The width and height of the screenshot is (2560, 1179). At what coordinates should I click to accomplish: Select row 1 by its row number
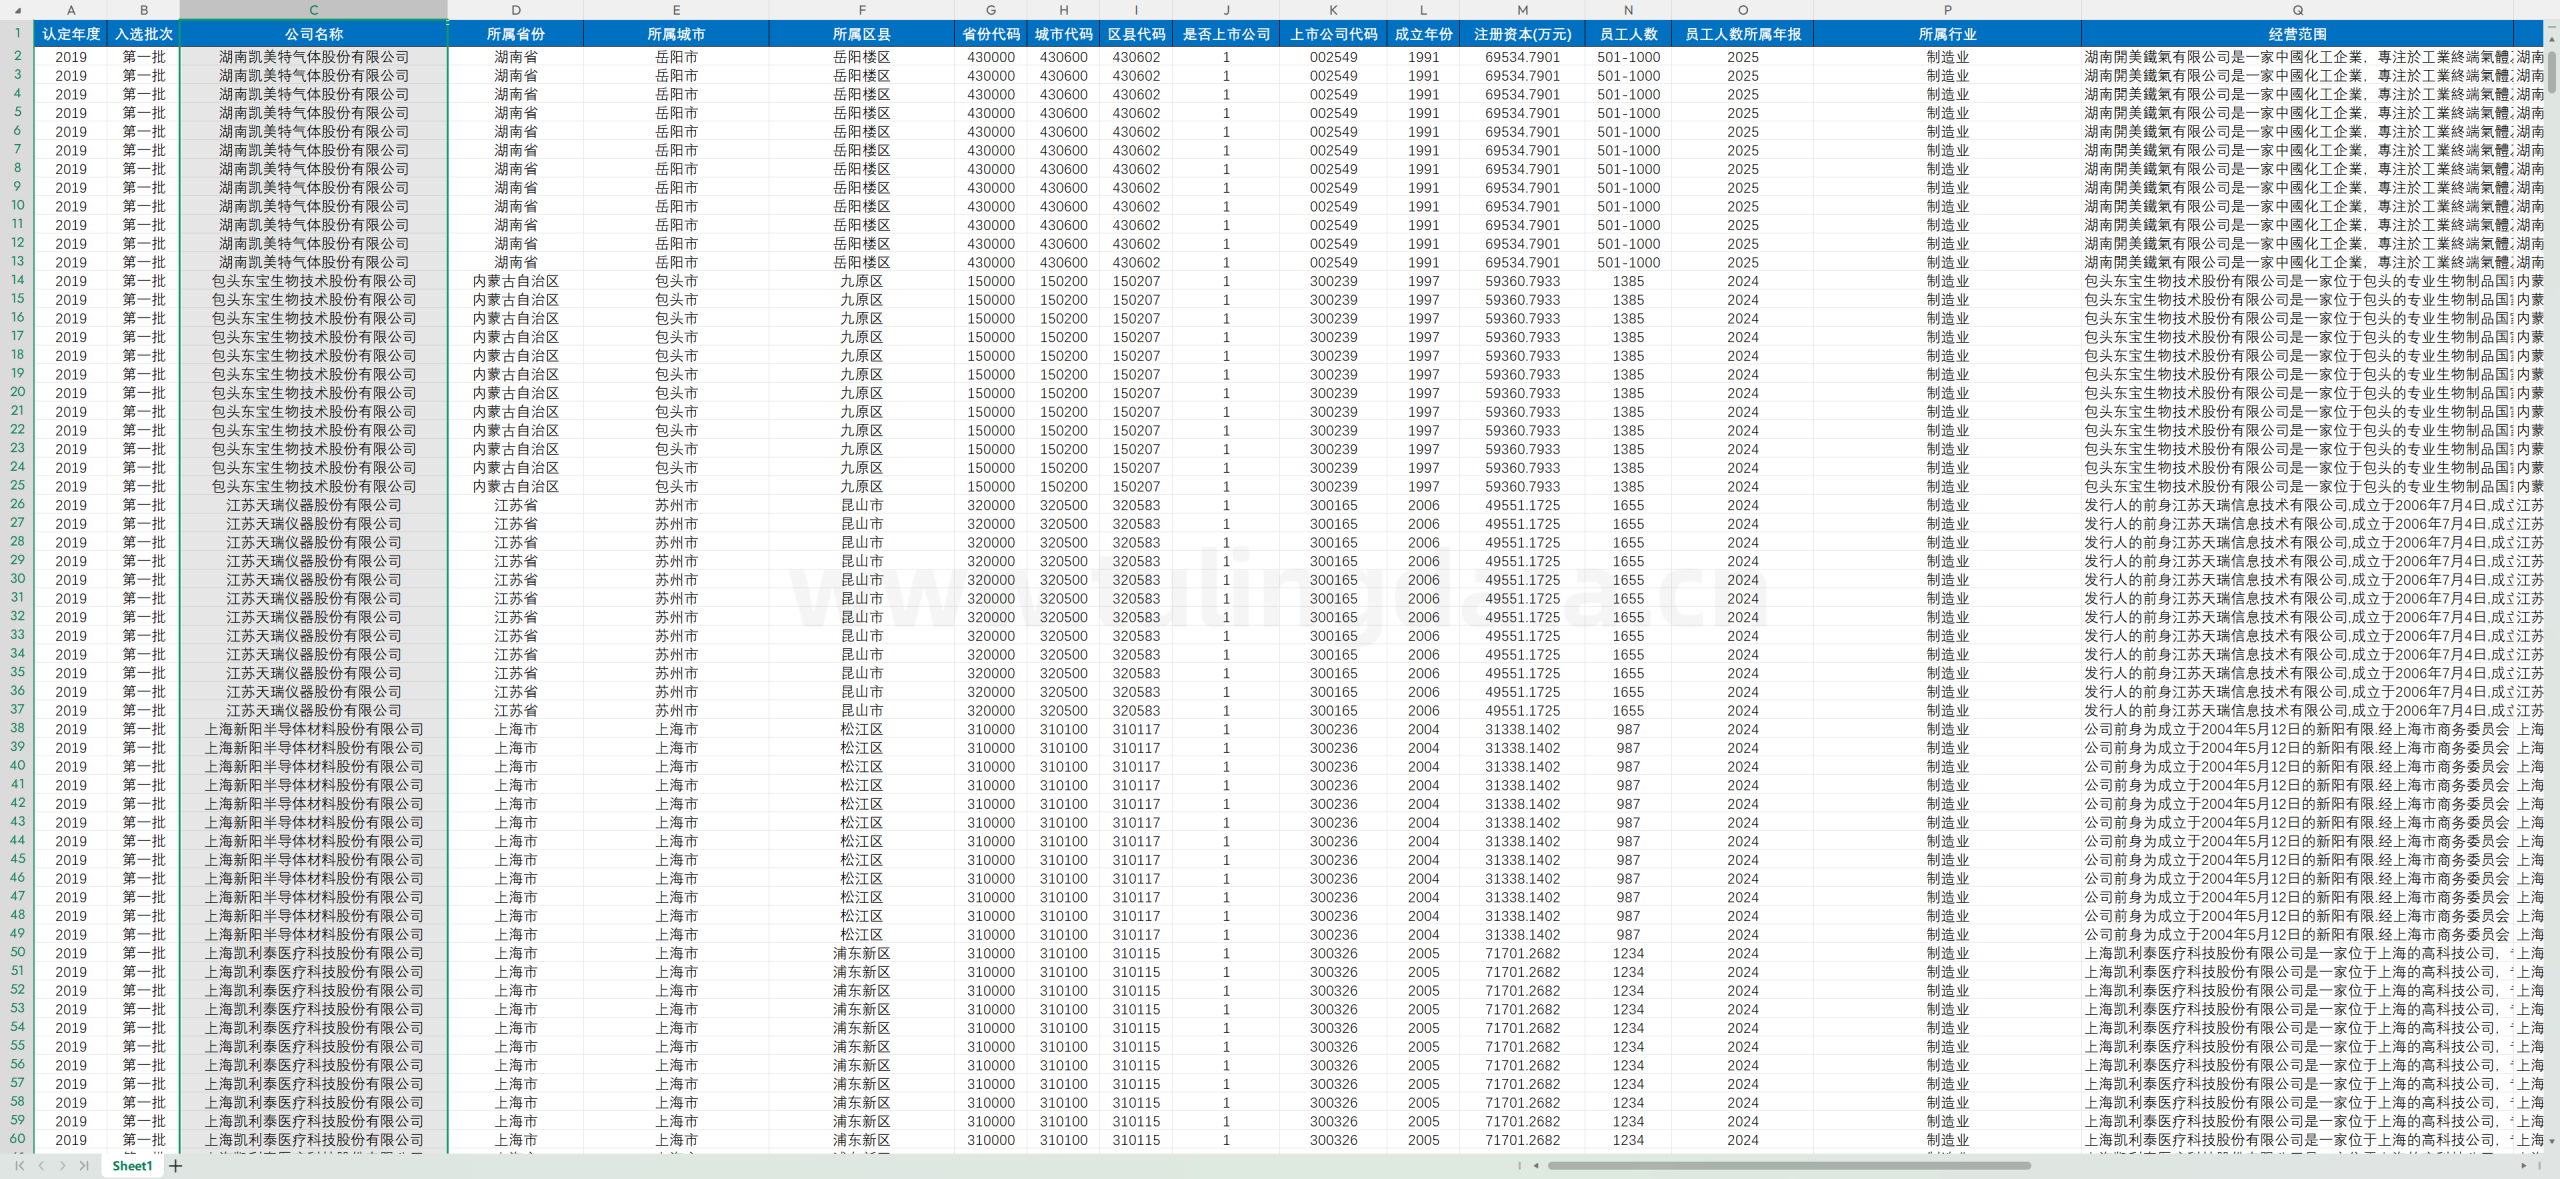click(x=17, y=33)
